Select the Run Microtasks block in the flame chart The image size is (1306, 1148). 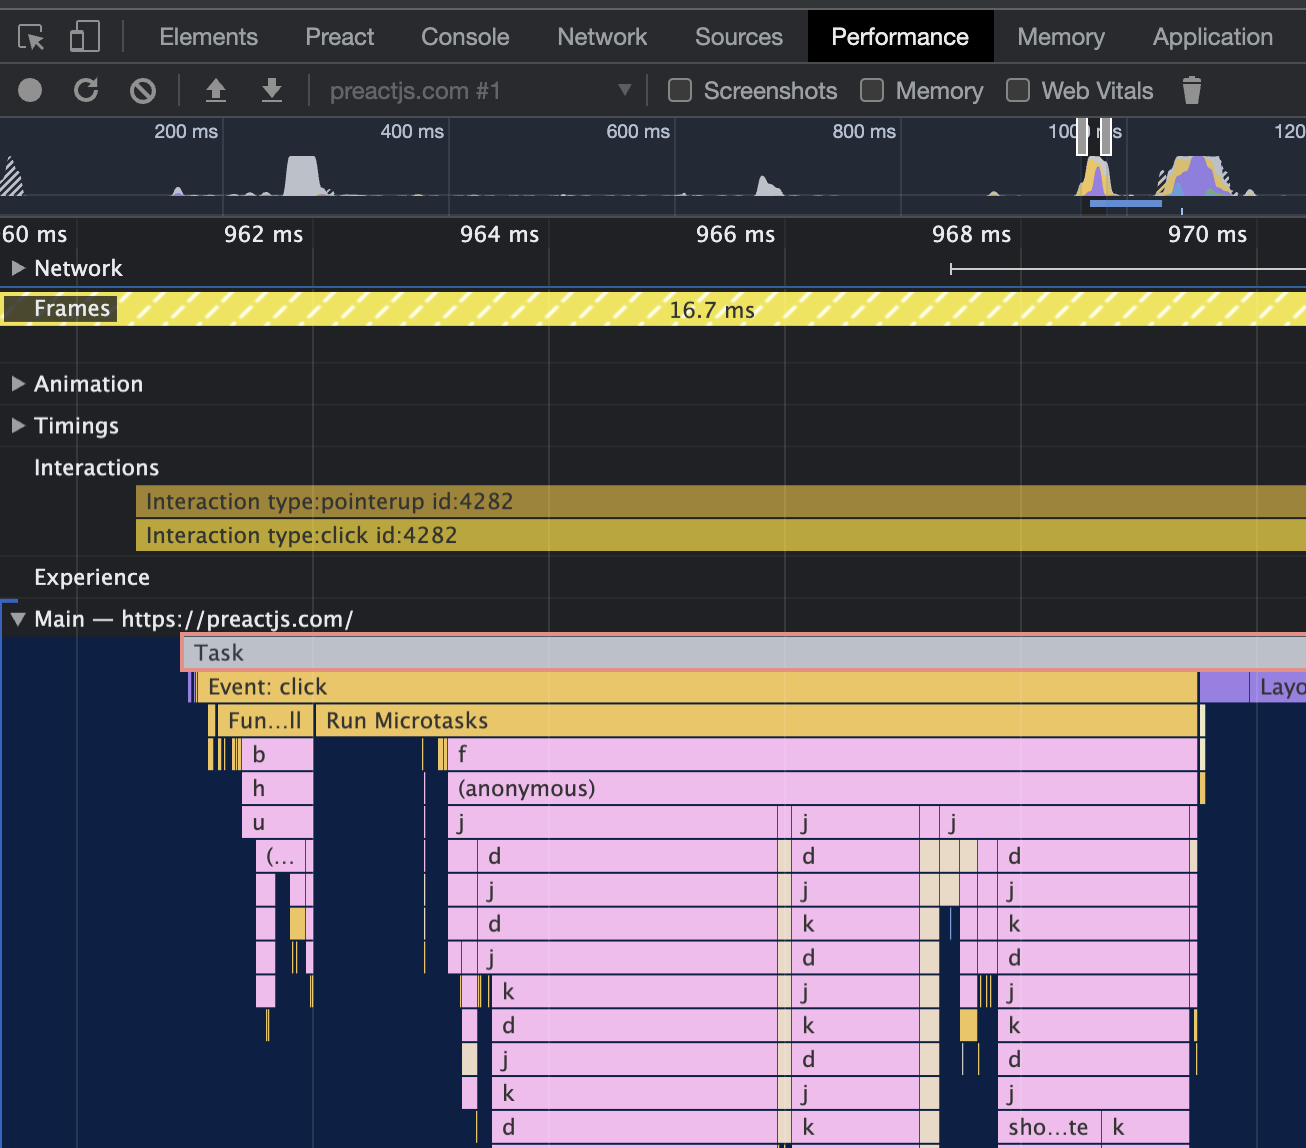600,720
